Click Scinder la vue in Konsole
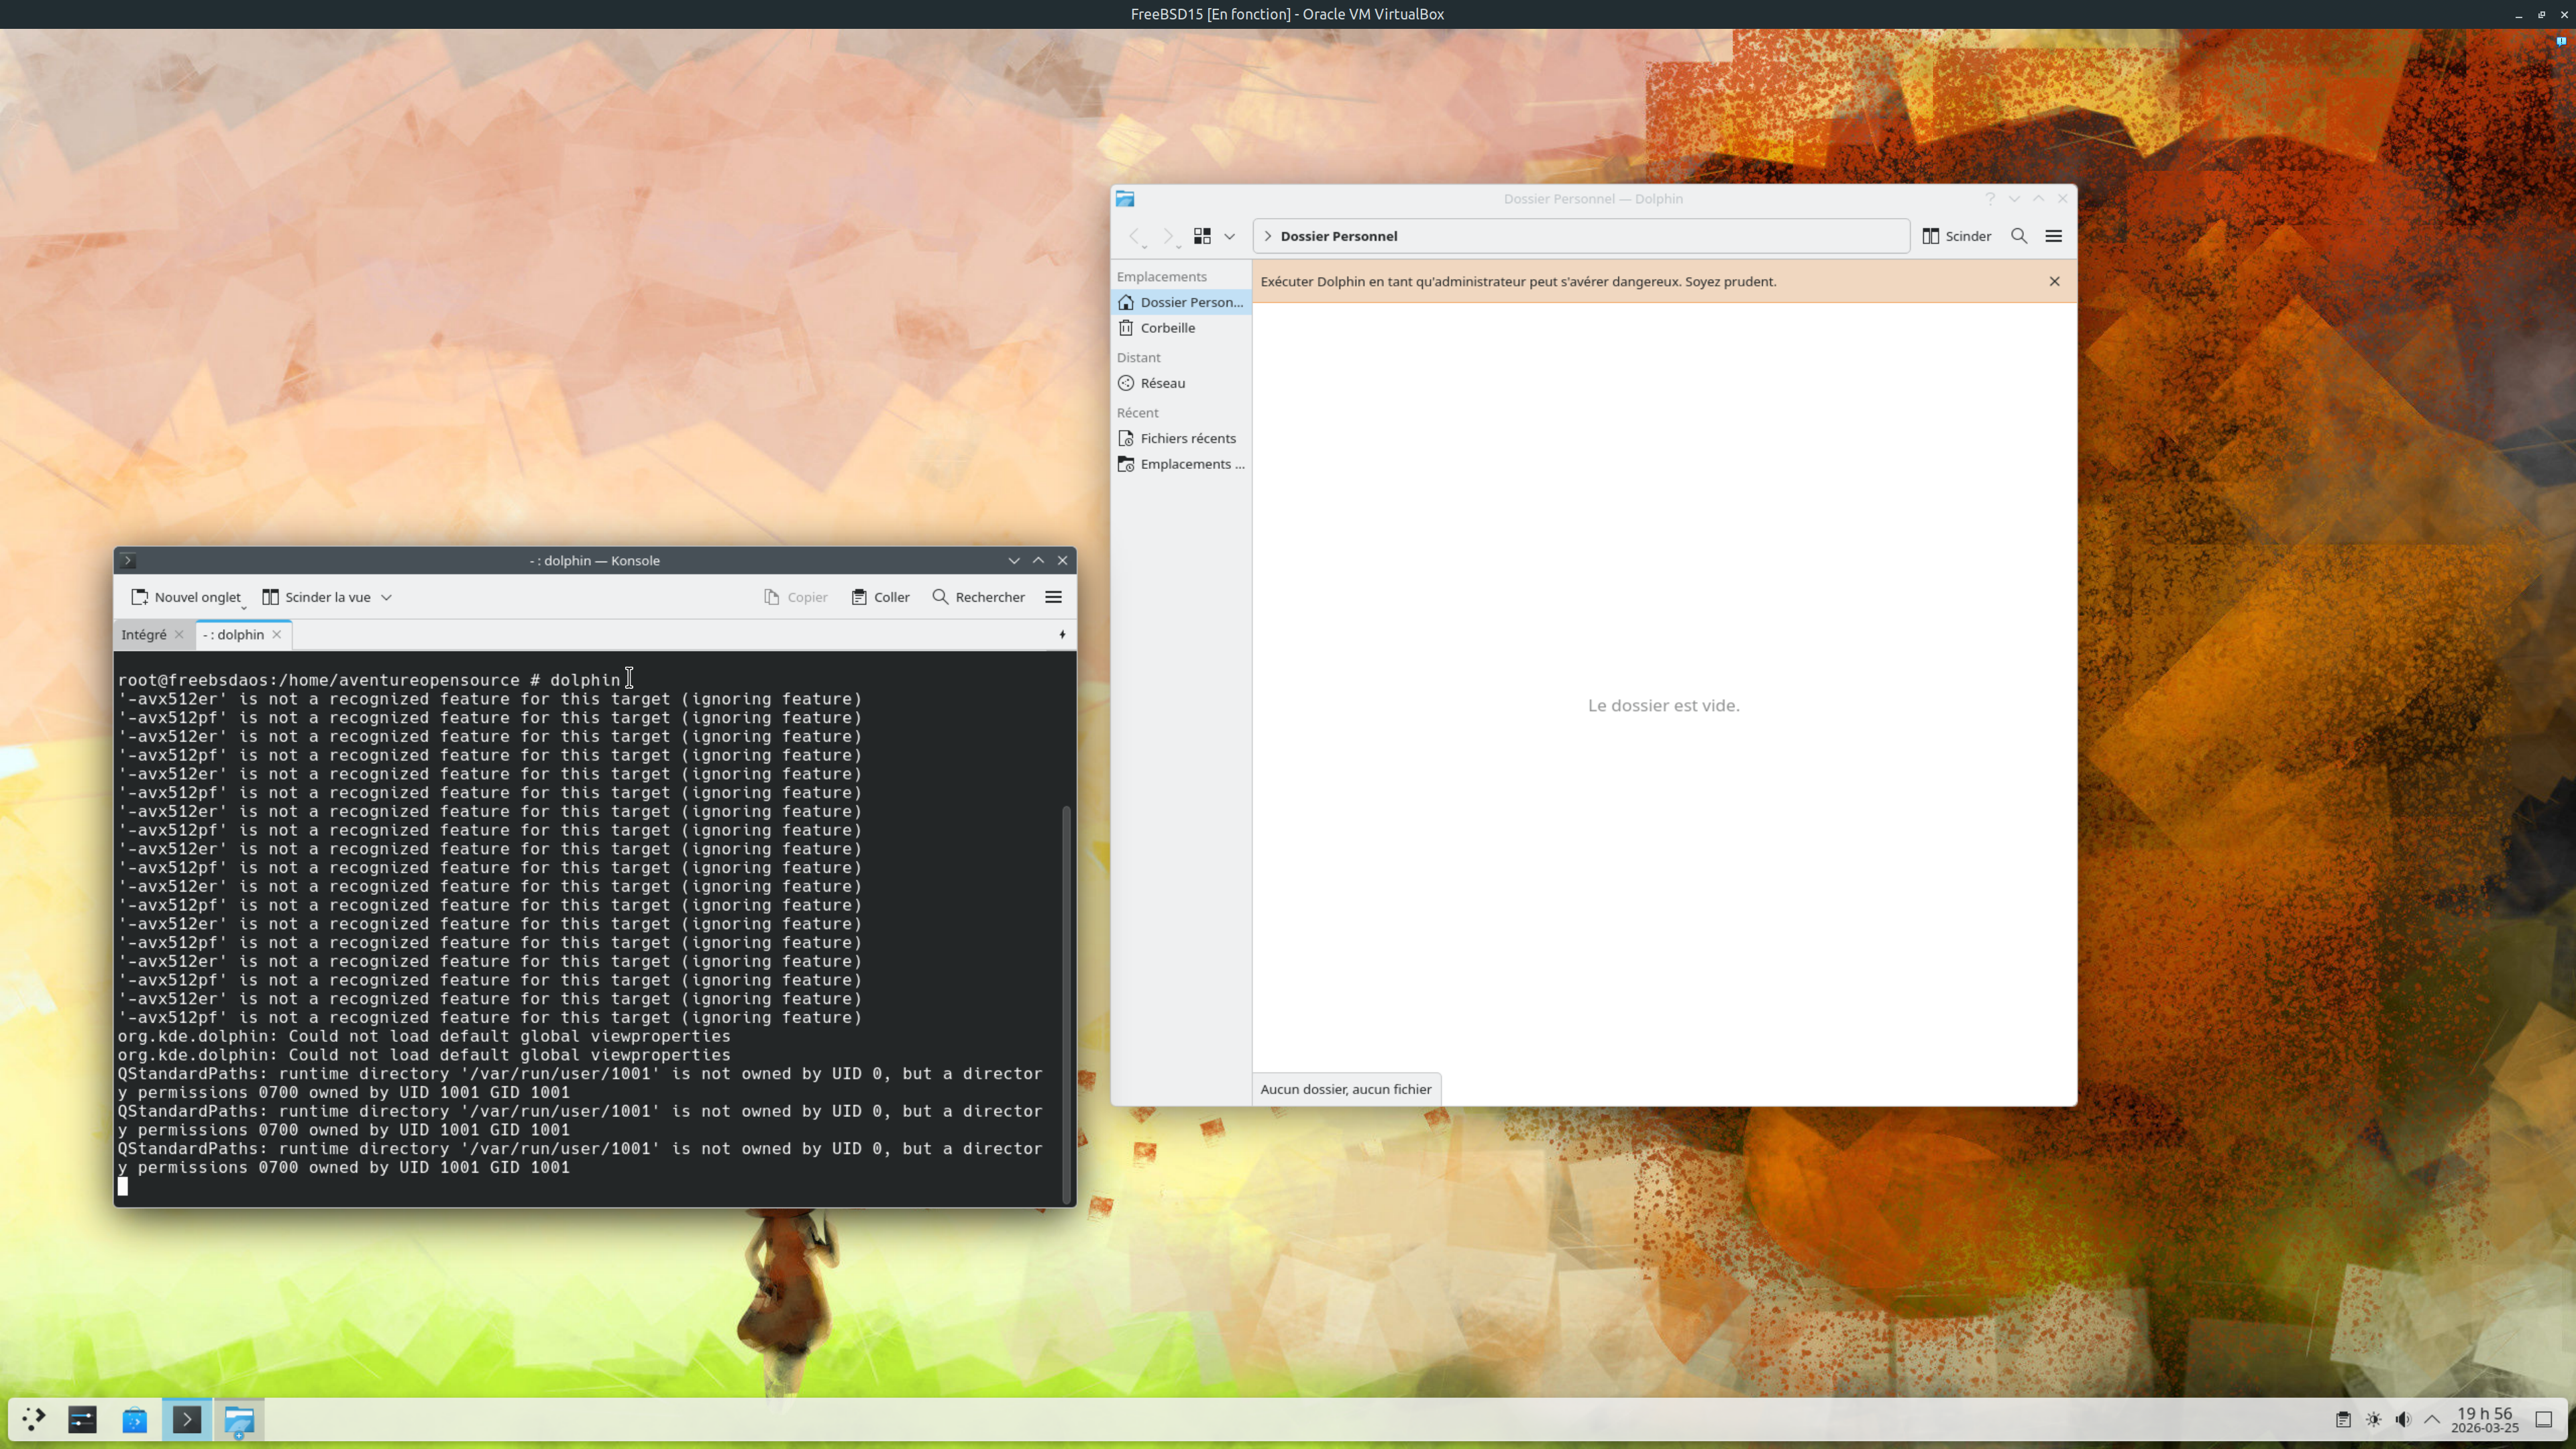Image resolution: width=2576 pixels, height=1449 pixels. click(316, 598)
